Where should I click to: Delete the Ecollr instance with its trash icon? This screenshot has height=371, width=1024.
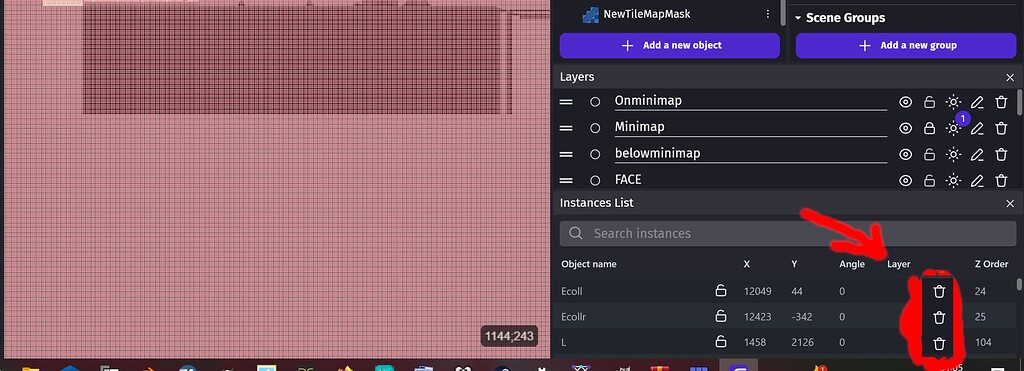[938, 317]
